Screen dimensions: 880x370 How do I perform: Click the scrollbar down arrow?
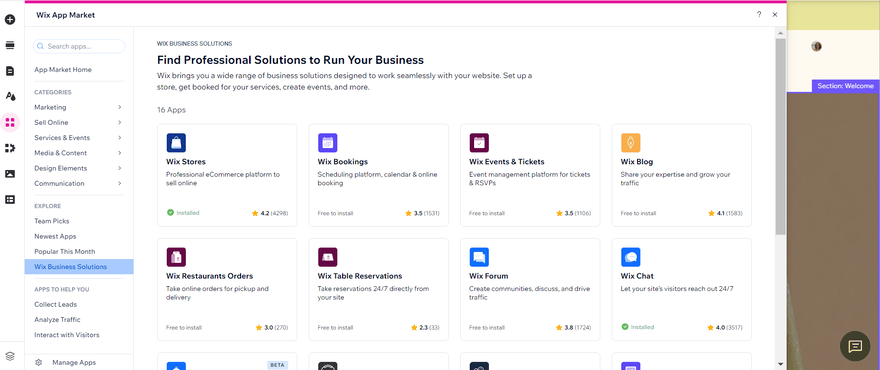click(x=780, y=364)
